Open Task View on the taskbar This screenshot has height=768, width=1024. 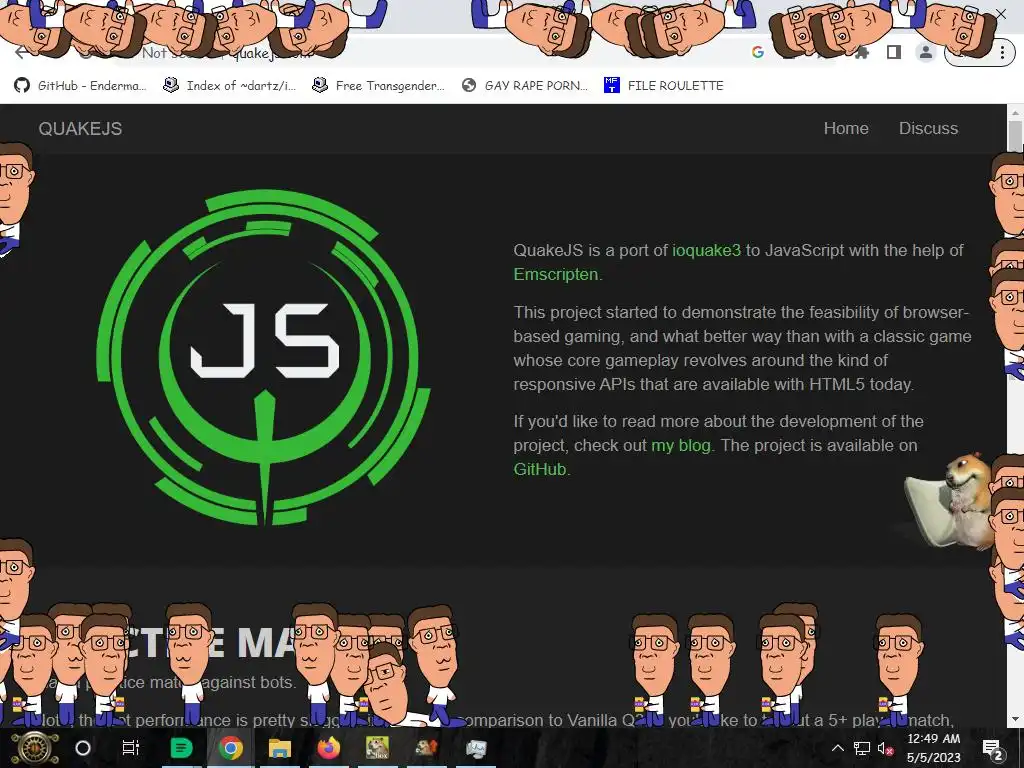click(x=131, y=748)
